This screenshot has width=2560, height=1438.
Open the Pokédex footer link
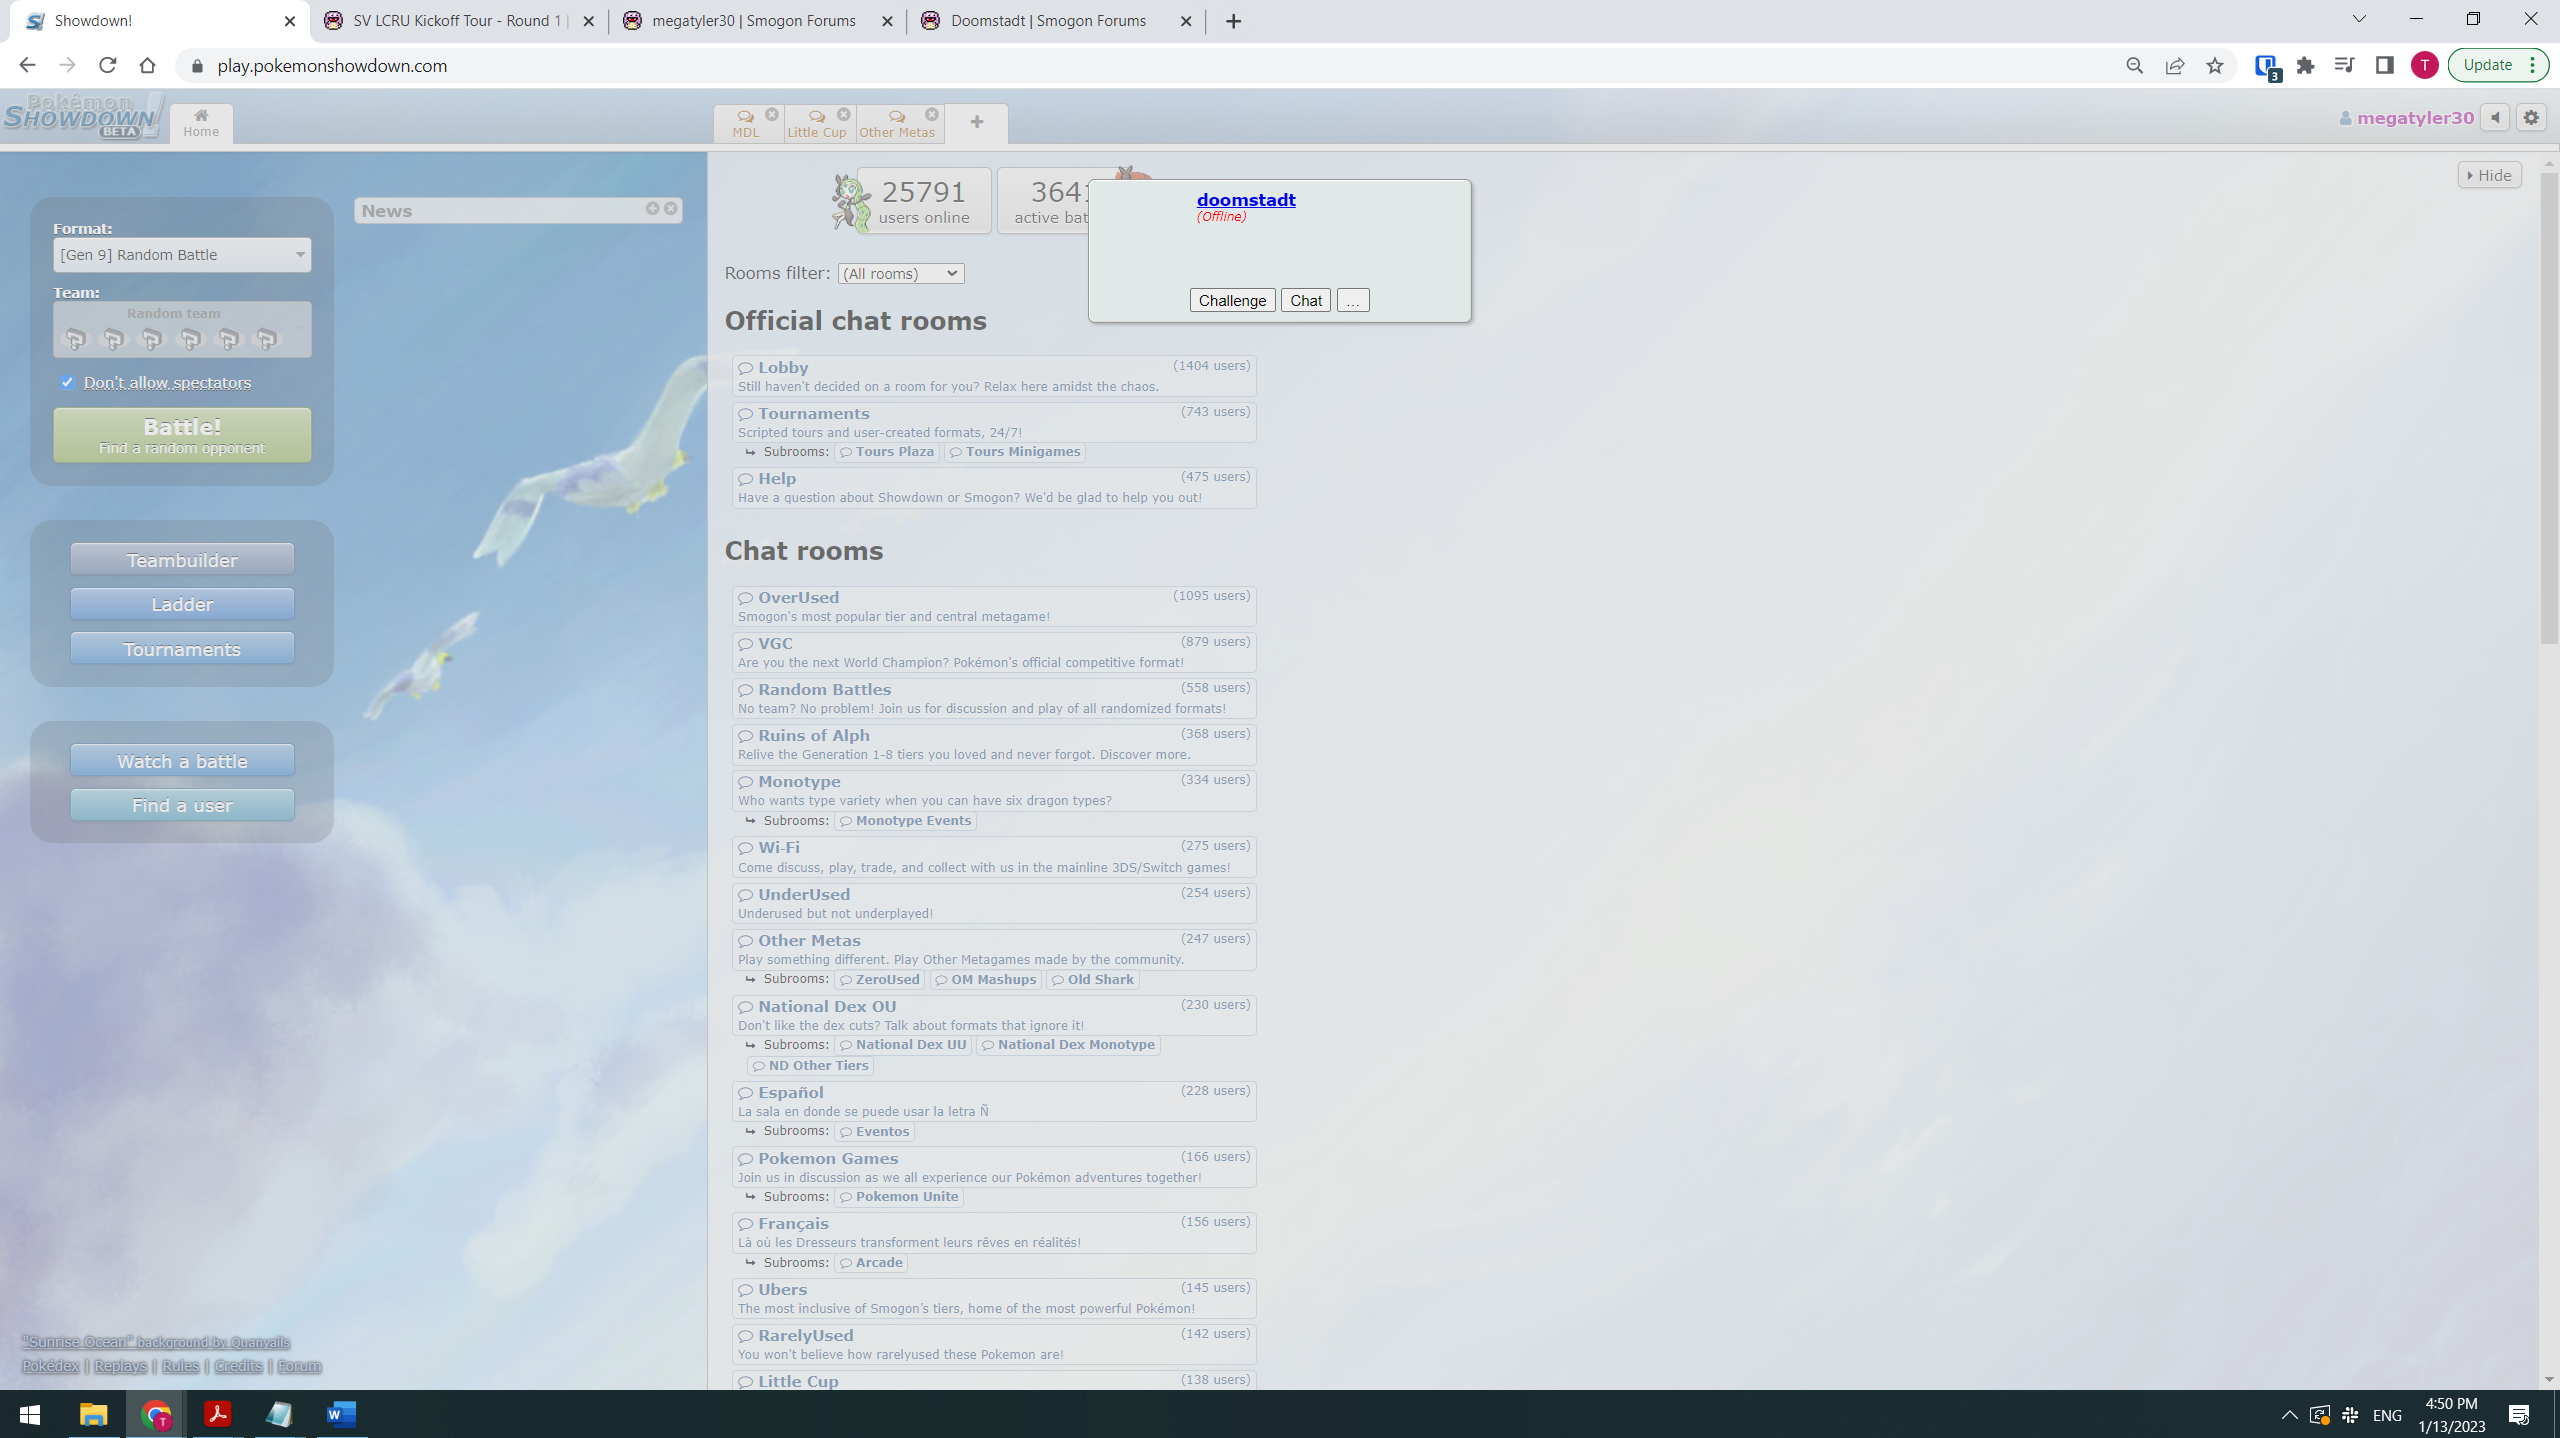tap(51, 1366)
